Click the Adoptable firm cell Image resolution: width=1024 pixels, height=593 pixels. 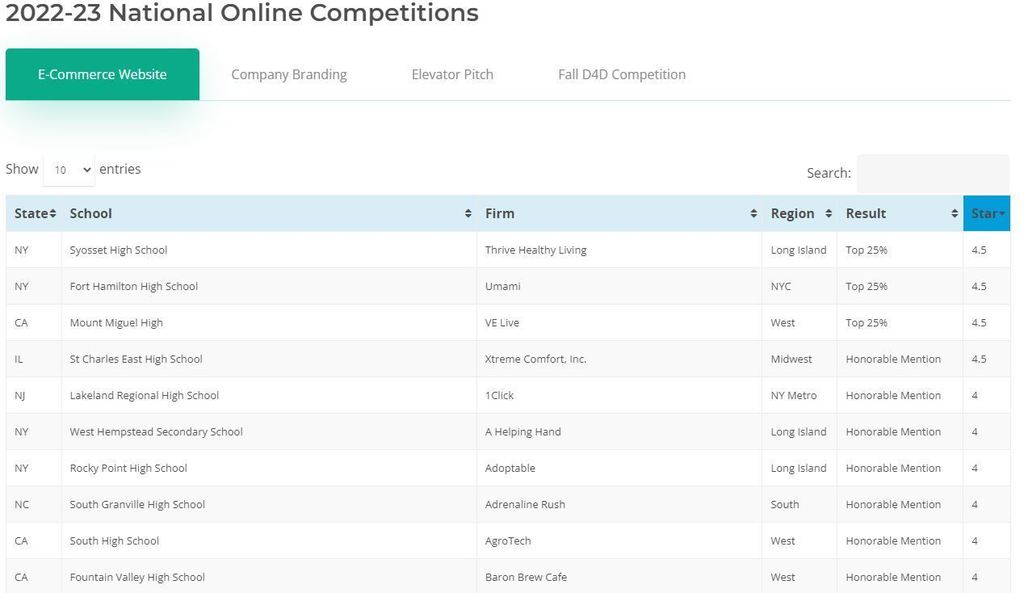619,468
